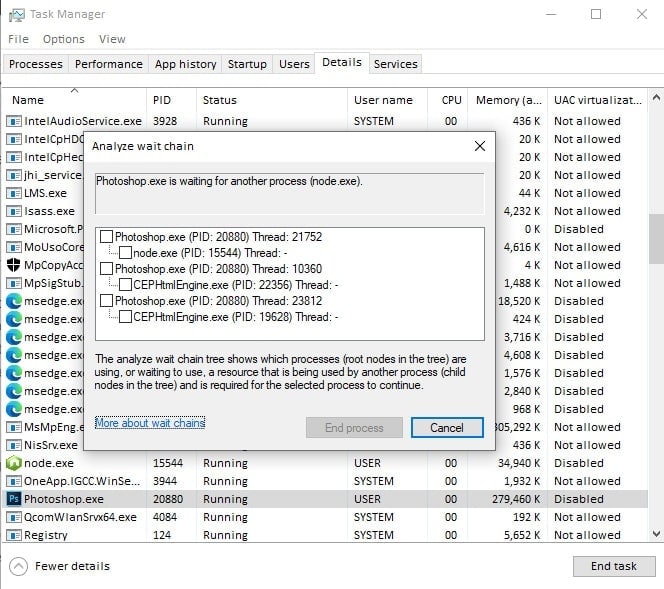The height and width of the screenshot is (589, 664).
Task: Switch to the Processes tab
Action: 36,64
